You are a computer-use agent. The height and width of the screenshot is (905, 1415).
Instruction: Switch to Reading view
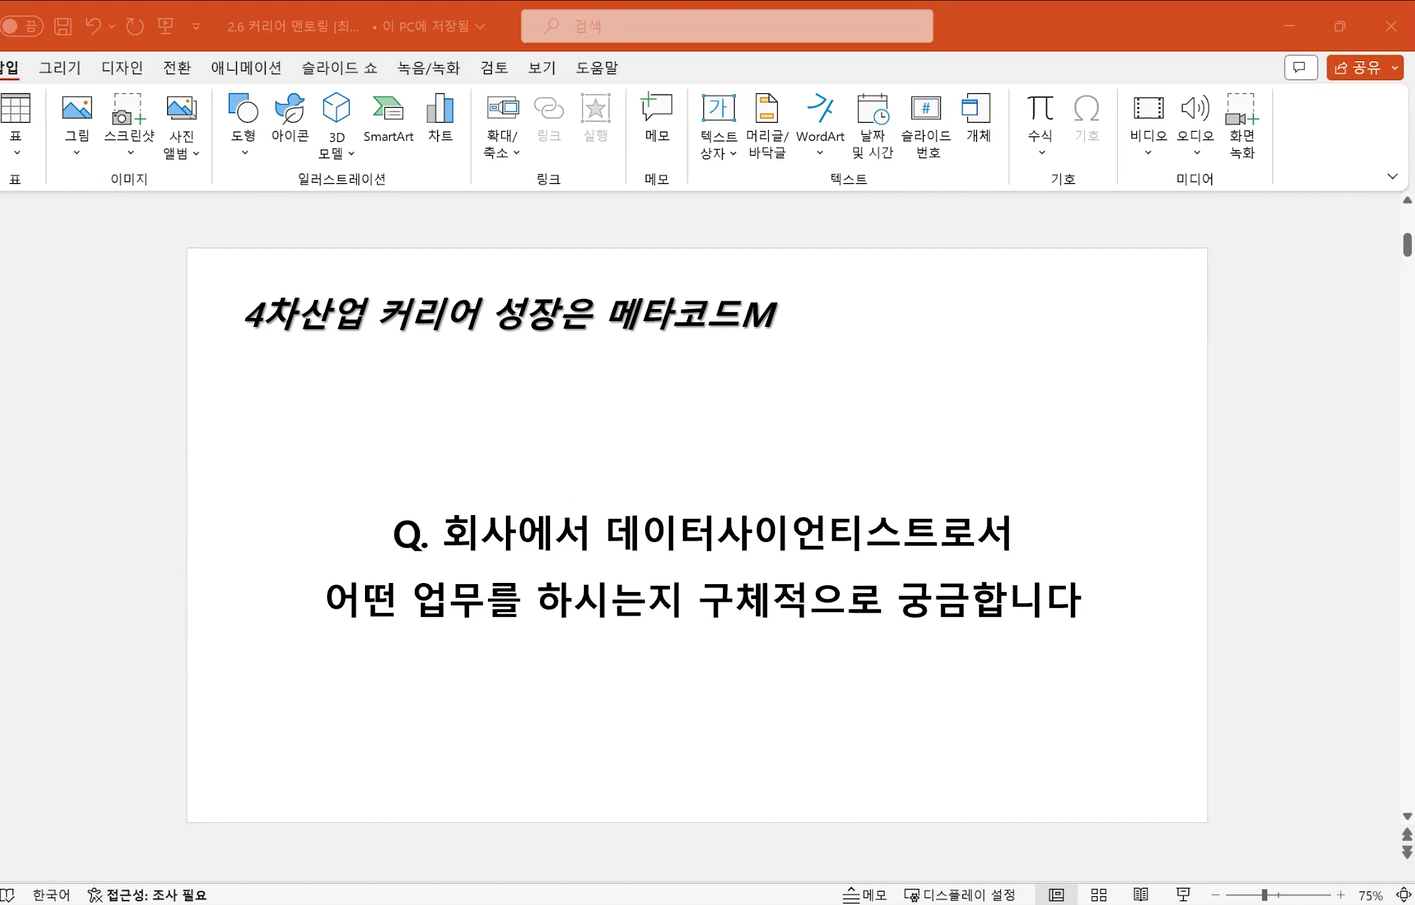pos(1141,895)
